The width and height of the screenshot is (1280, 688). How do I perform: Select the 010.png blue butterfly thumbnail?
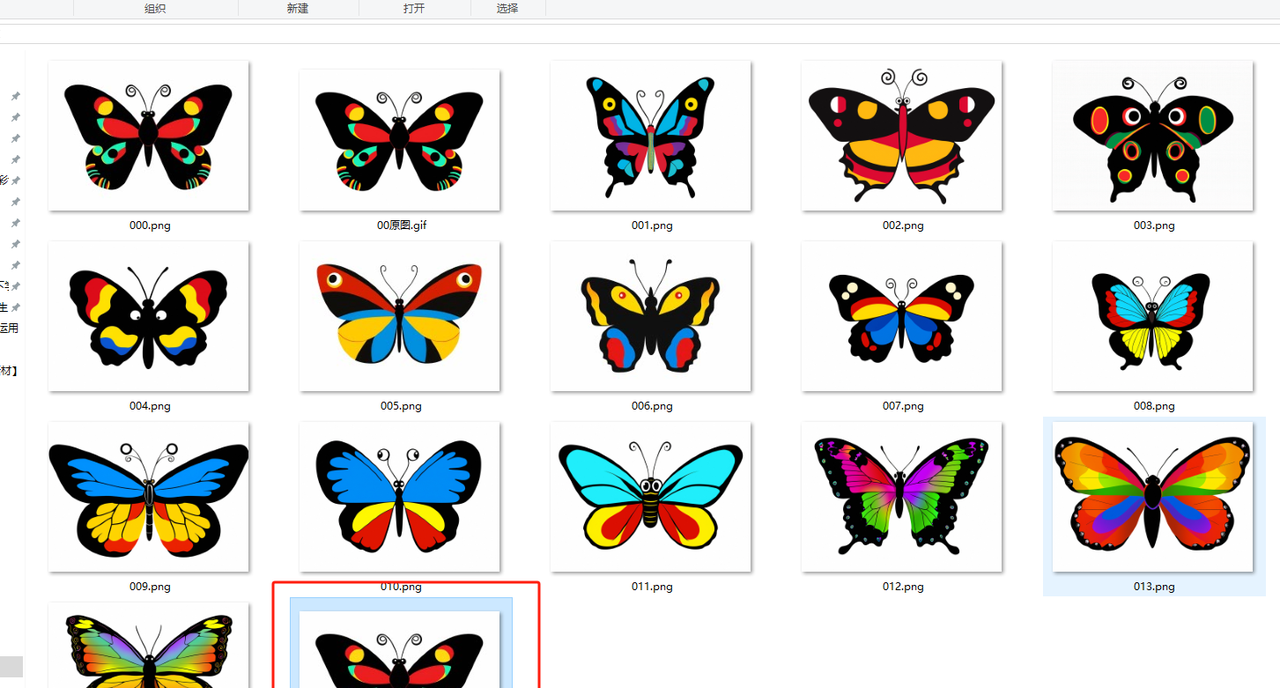coord(400,497)
